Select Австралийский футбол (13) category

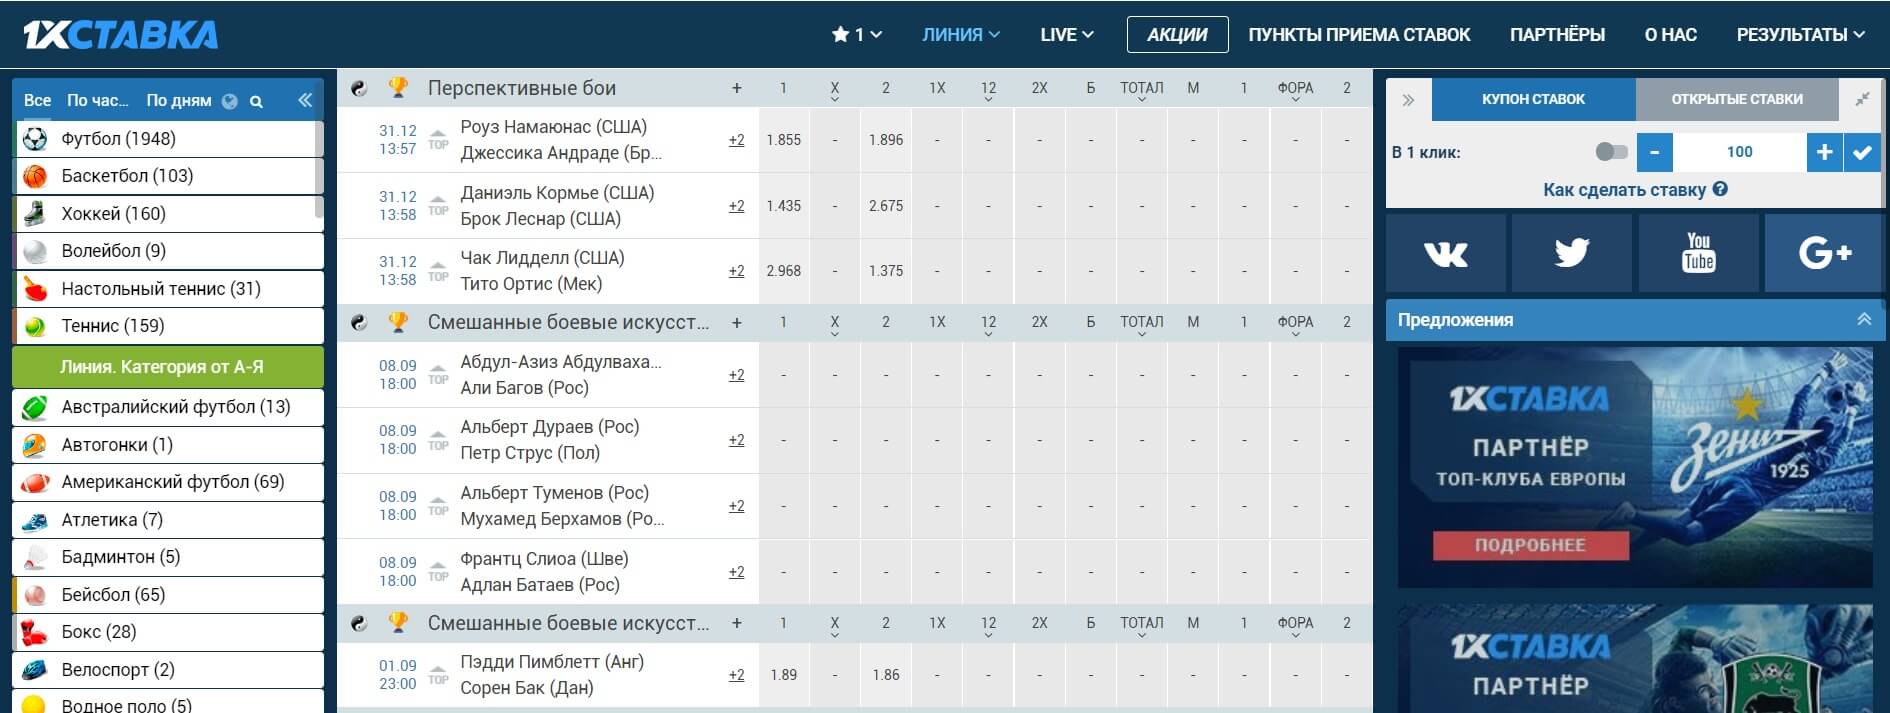(168, 408)
